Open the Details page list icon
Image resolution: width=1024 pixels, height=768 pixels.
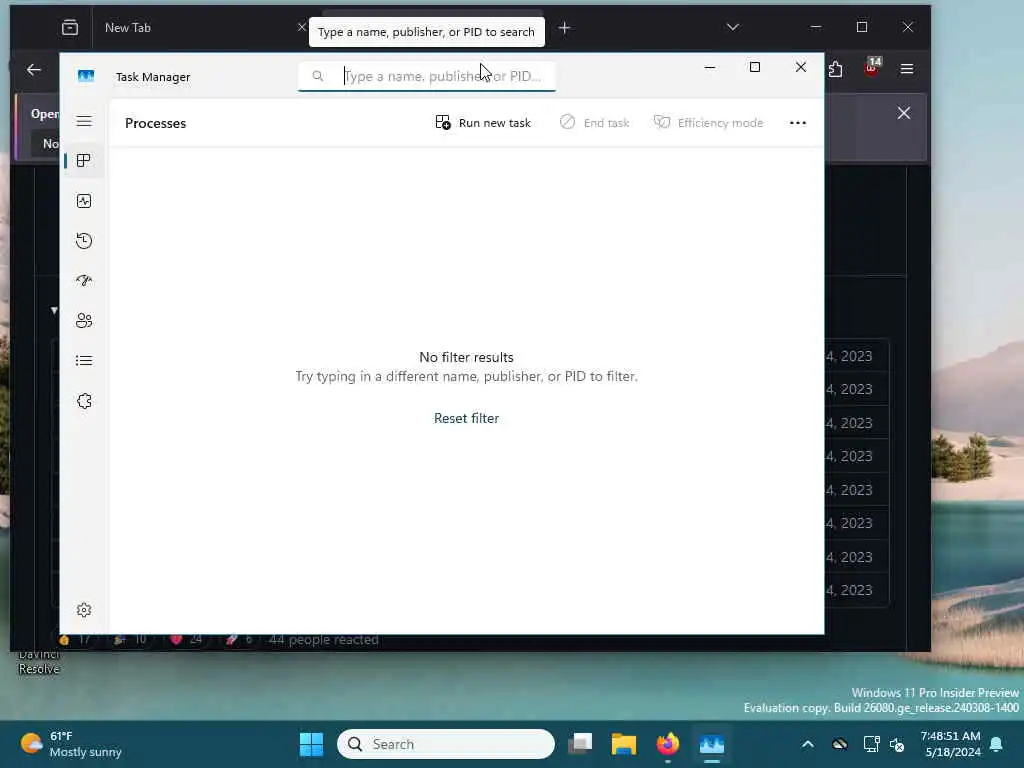(84, 360)
